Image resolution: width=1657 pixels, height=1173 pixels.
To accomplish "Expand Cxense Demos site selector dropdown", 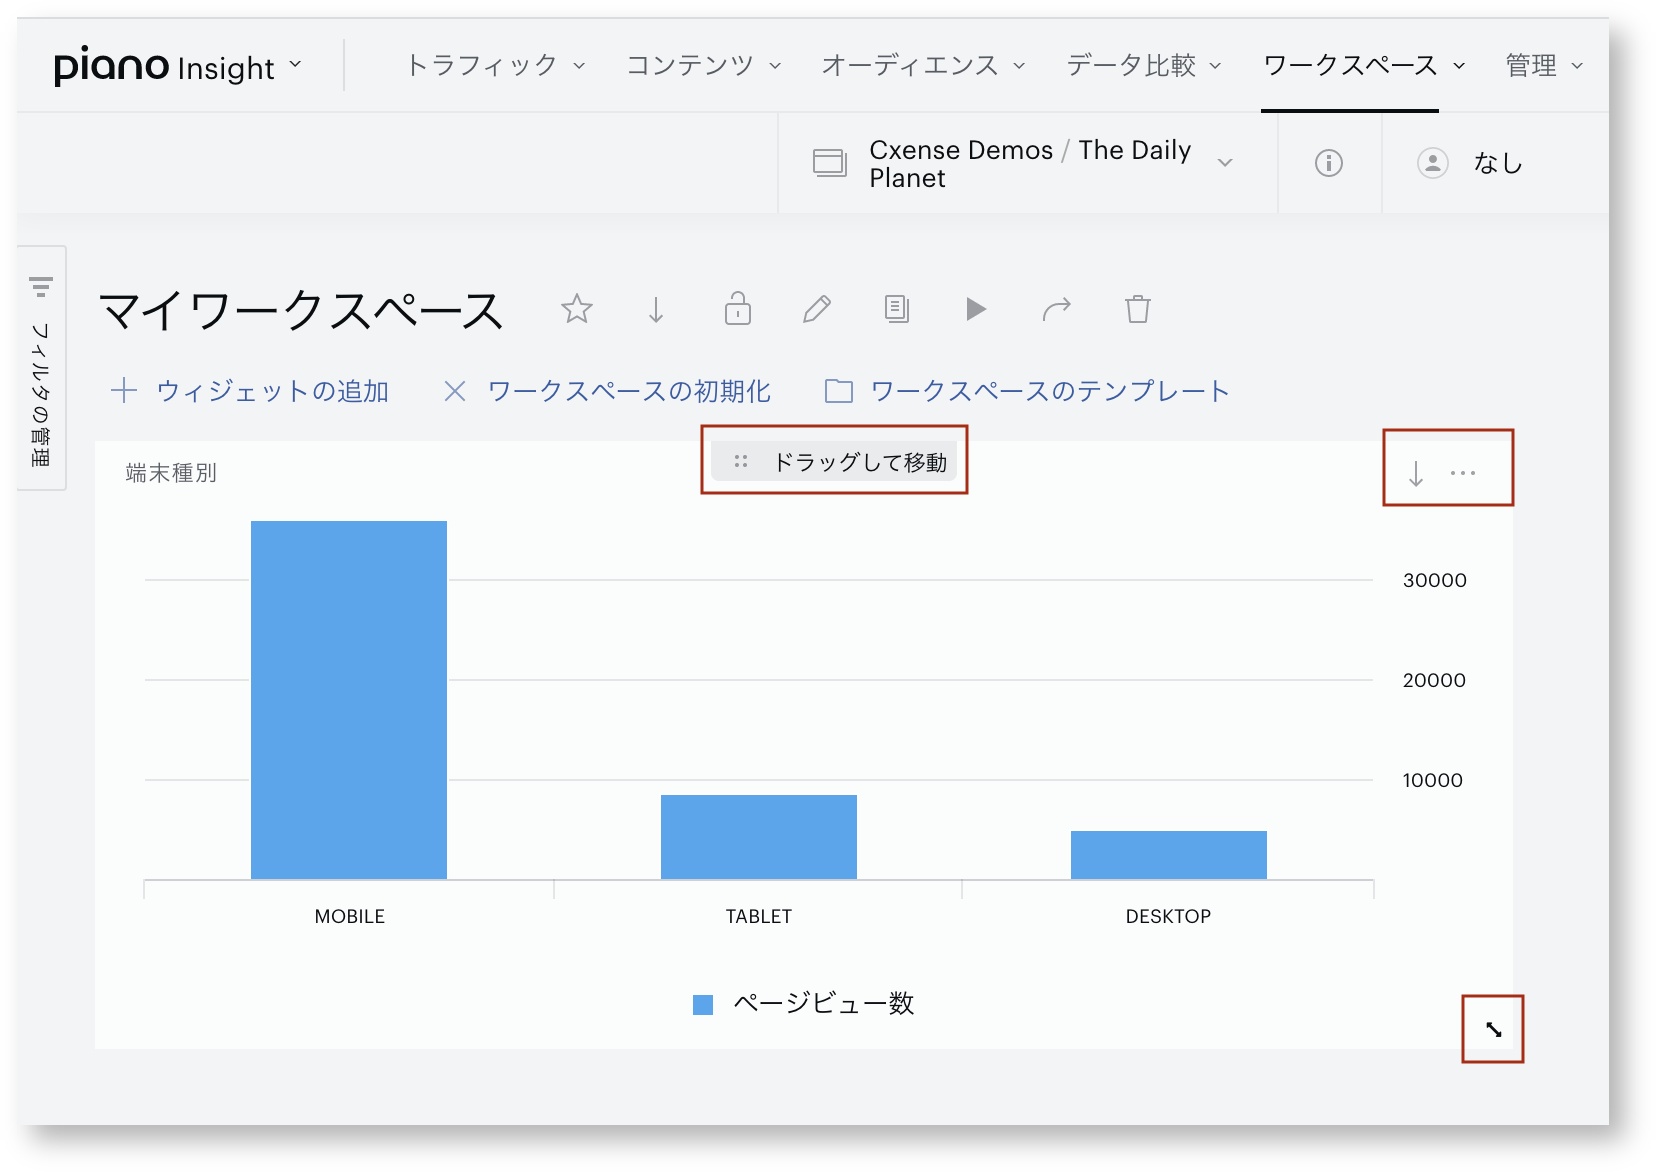I will click(x=1225, y=163).
